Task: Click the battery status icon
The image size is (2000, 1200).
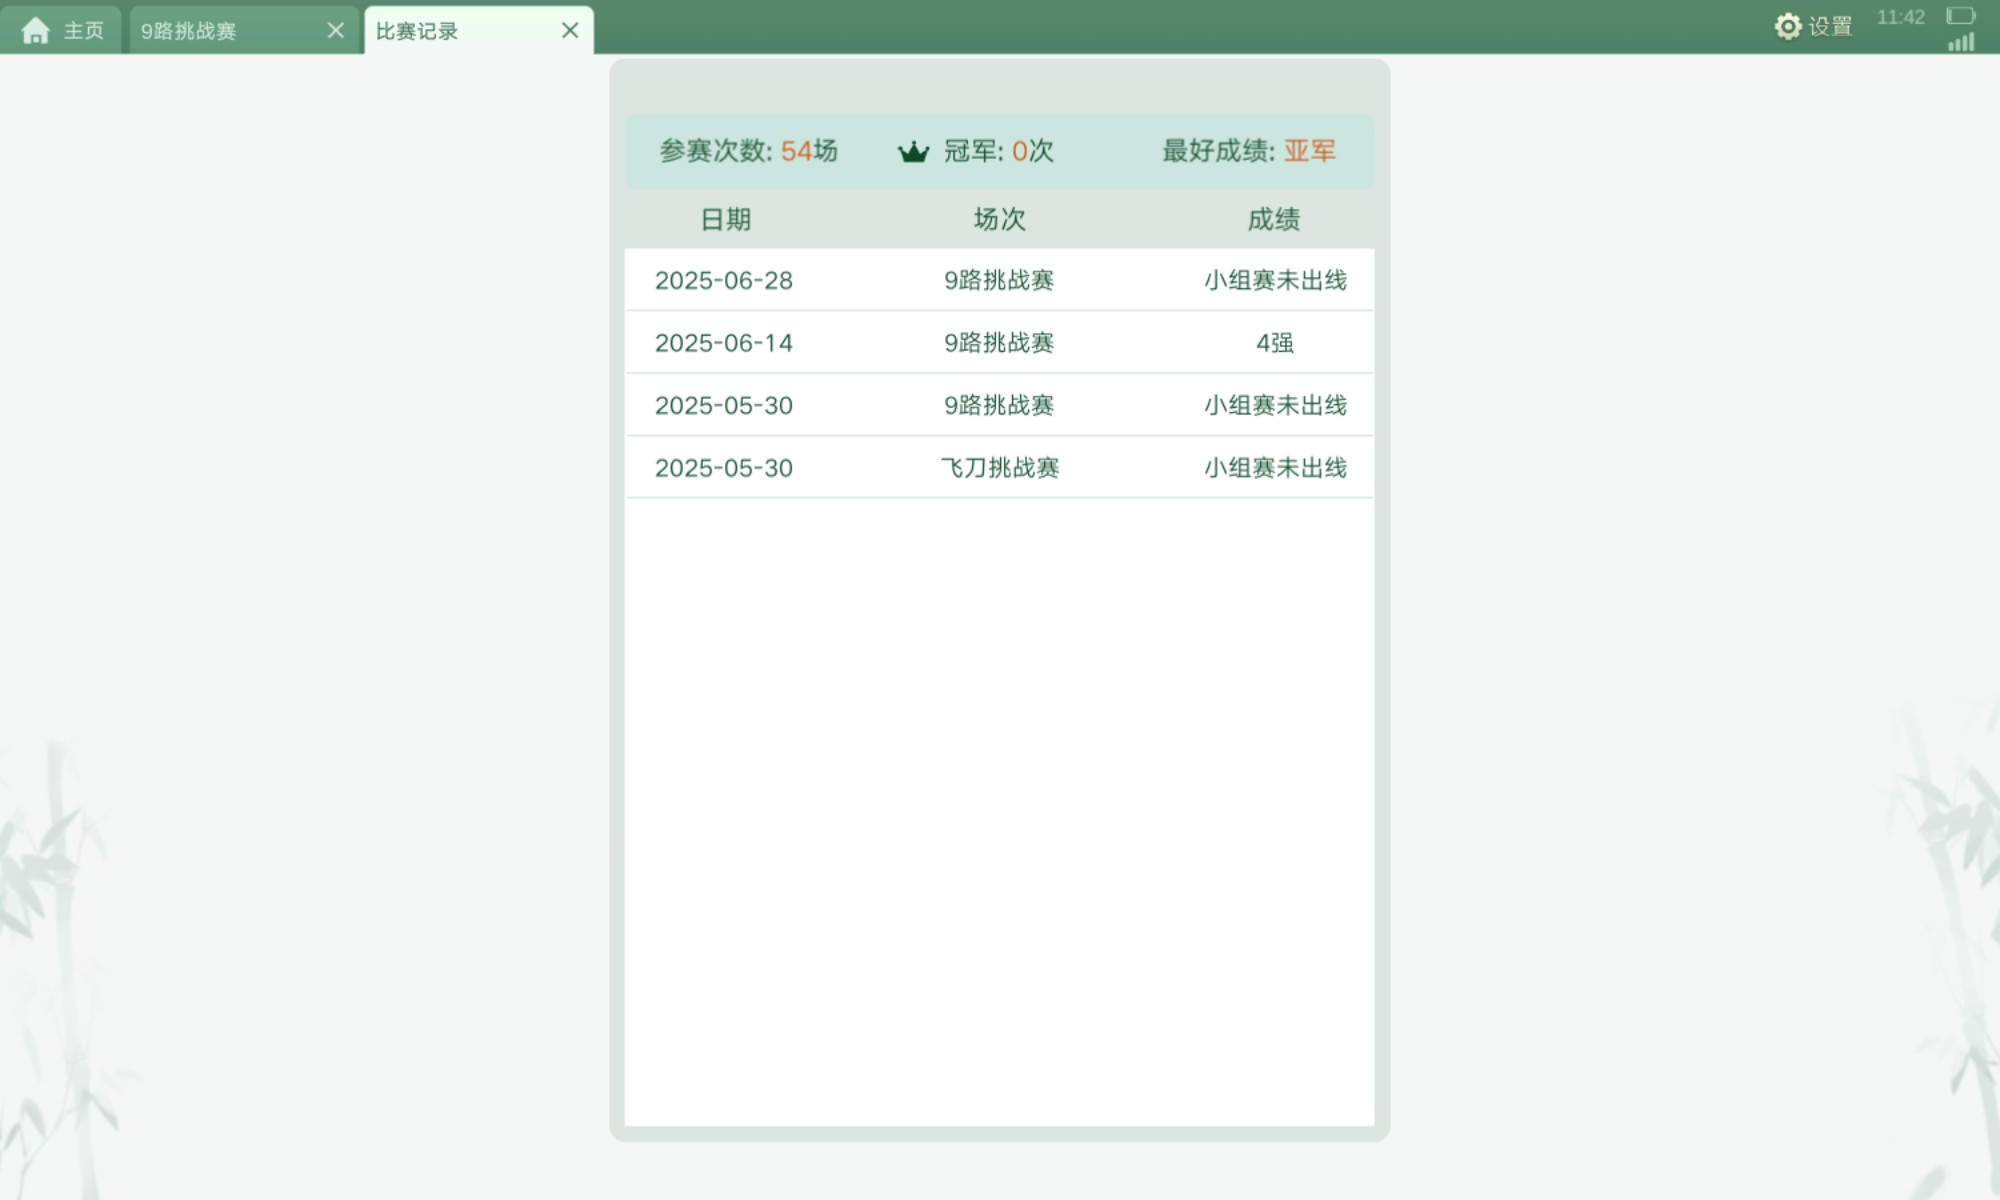Action: (x=1960, y=16)
